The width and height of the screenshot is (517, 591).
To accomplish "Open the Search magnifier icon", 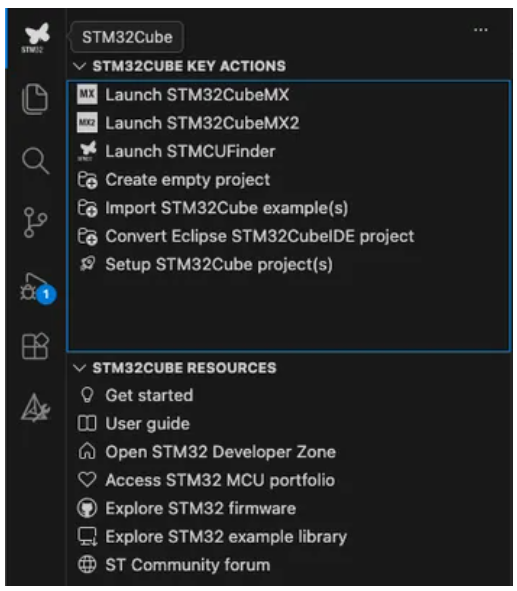I will coord(35,160).
